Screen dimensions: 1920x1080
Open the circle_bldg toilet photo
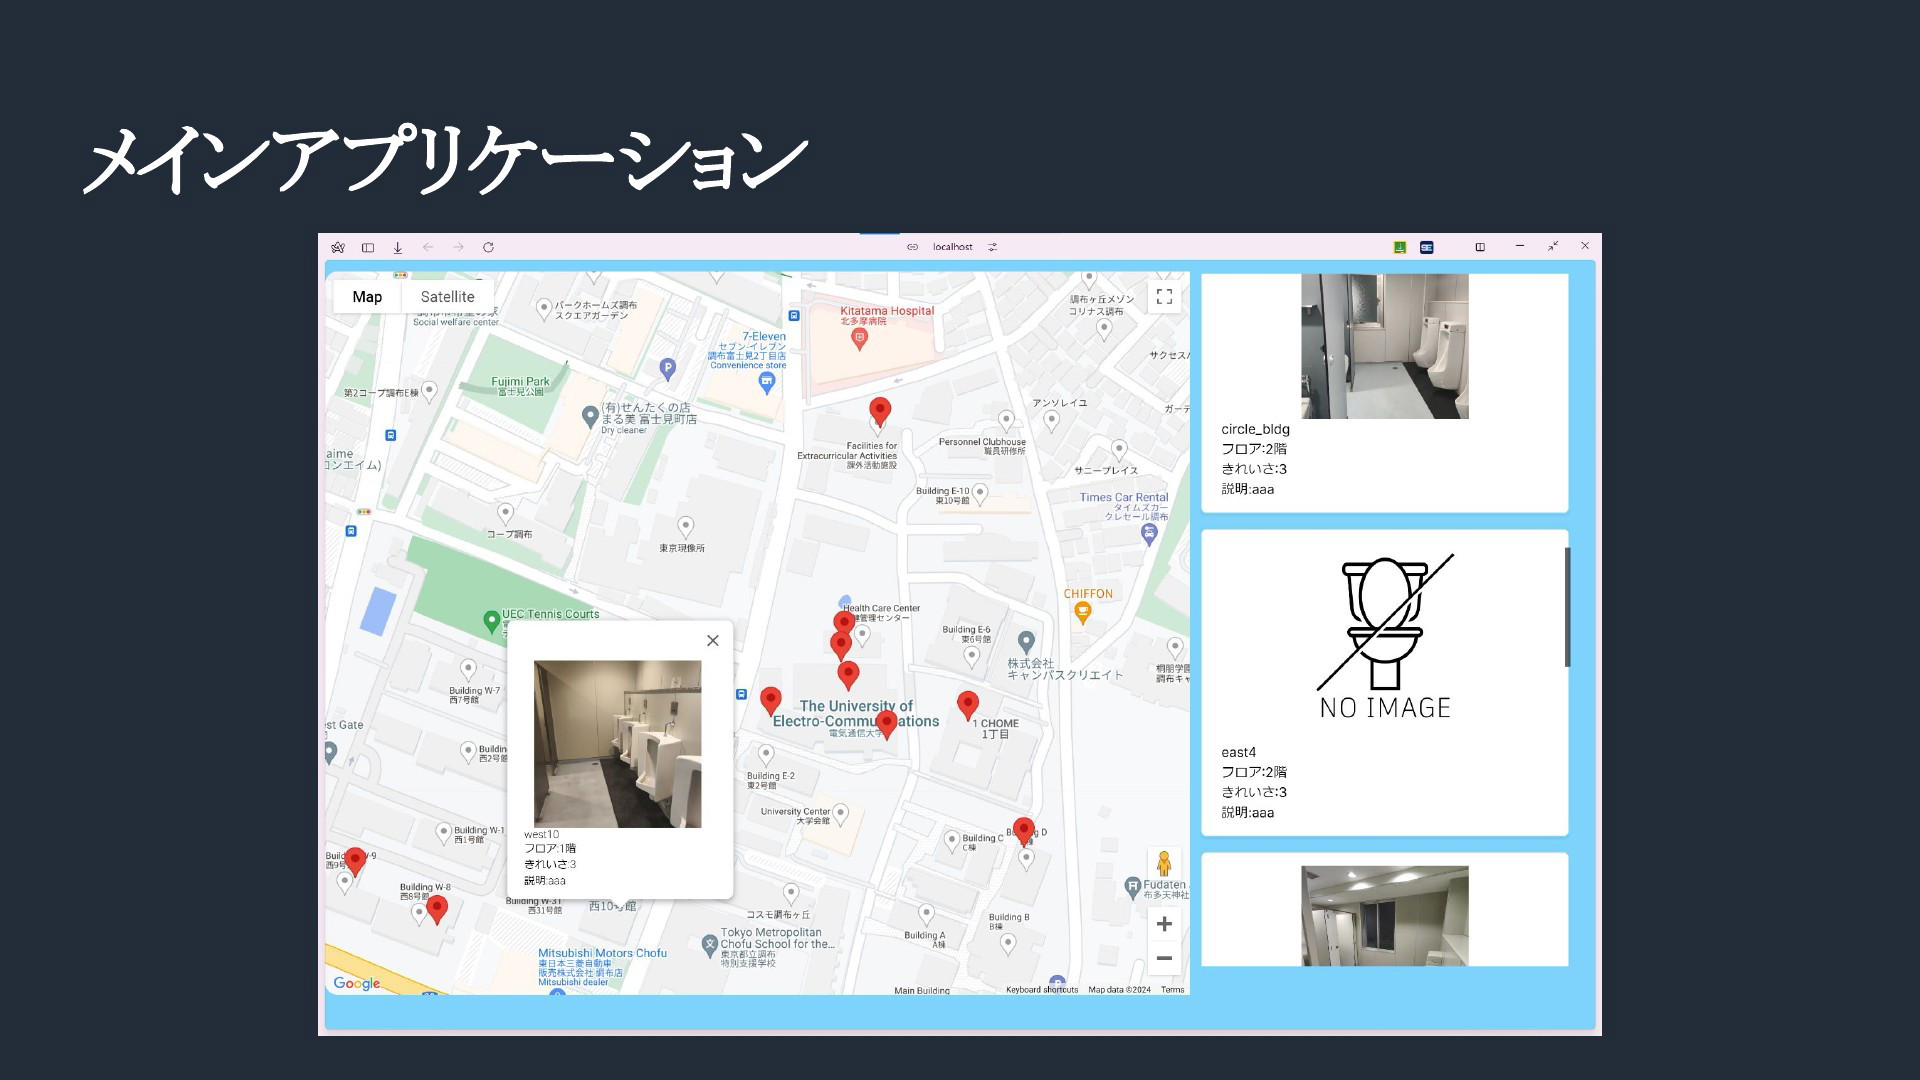tap(1384, 346)
